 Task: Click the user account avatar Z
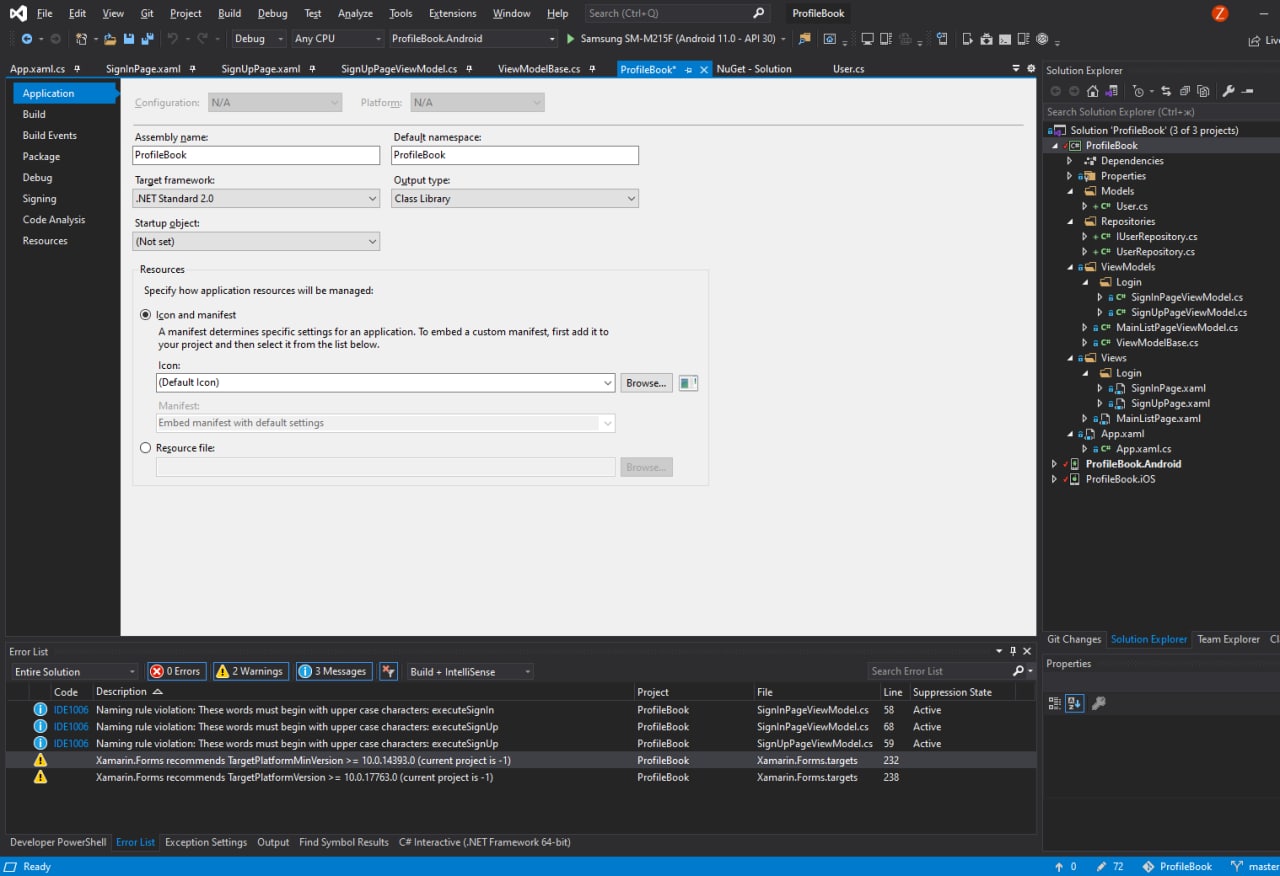pos(1219,13)
